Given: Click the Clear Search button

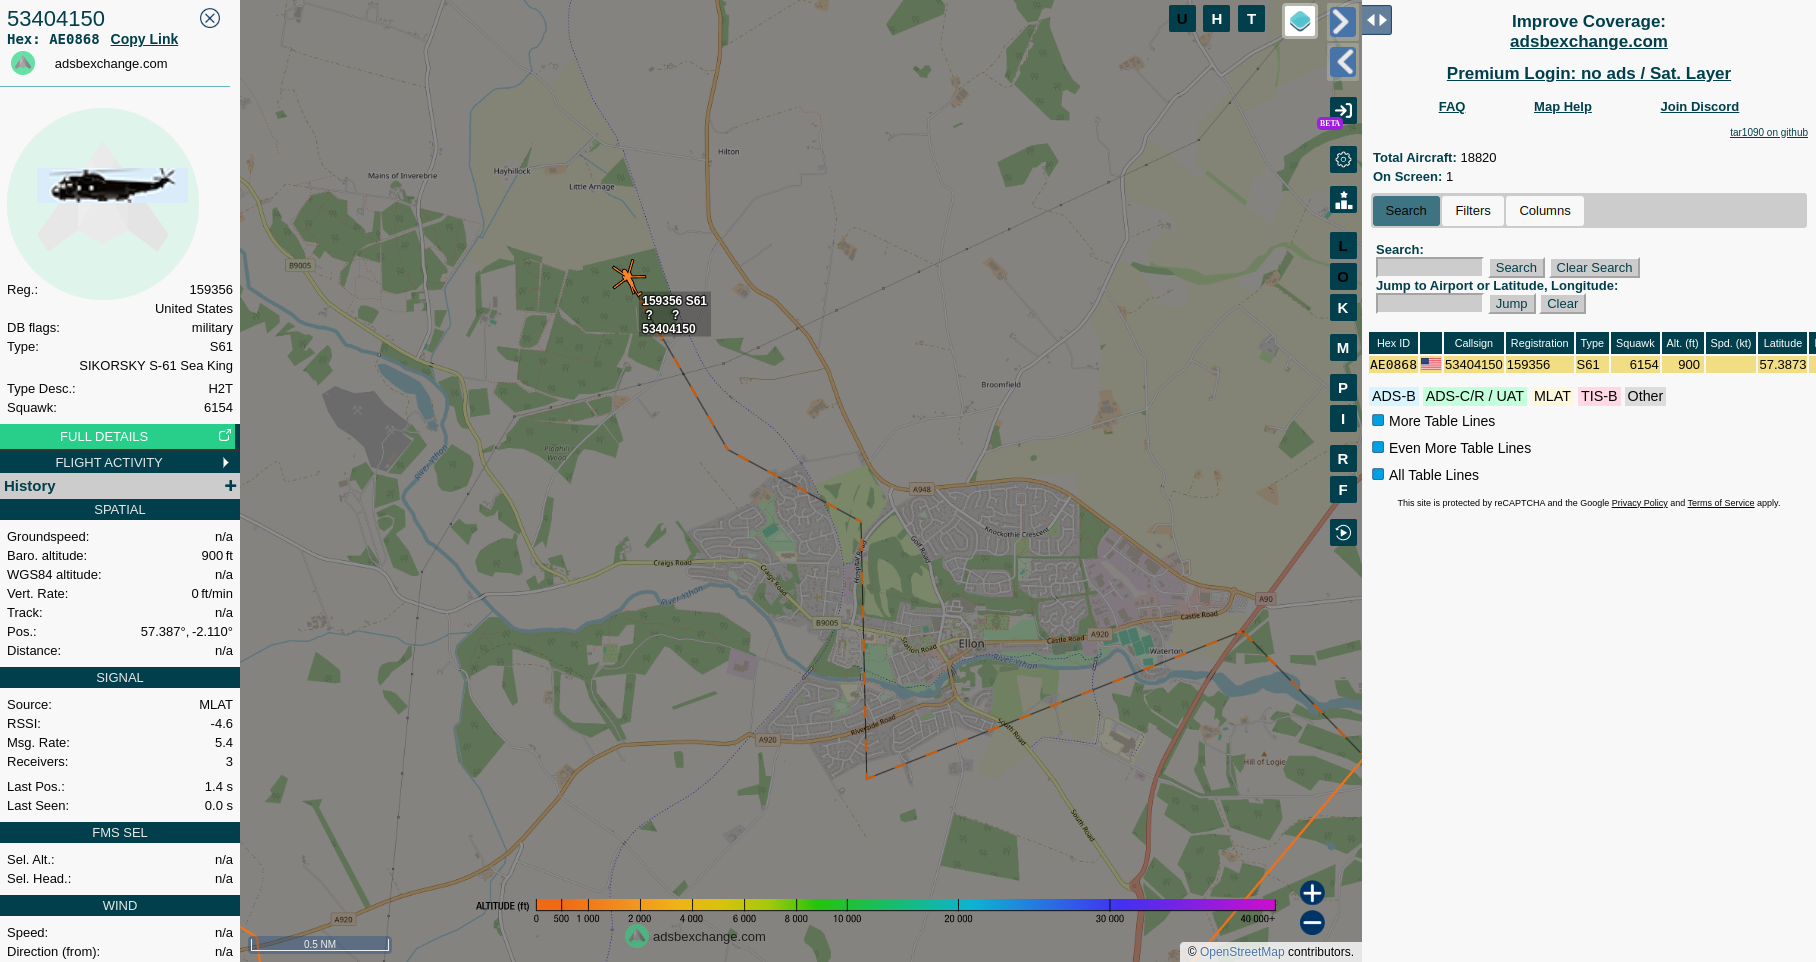Looking at the screenshot, I should tap(1594, 268).
